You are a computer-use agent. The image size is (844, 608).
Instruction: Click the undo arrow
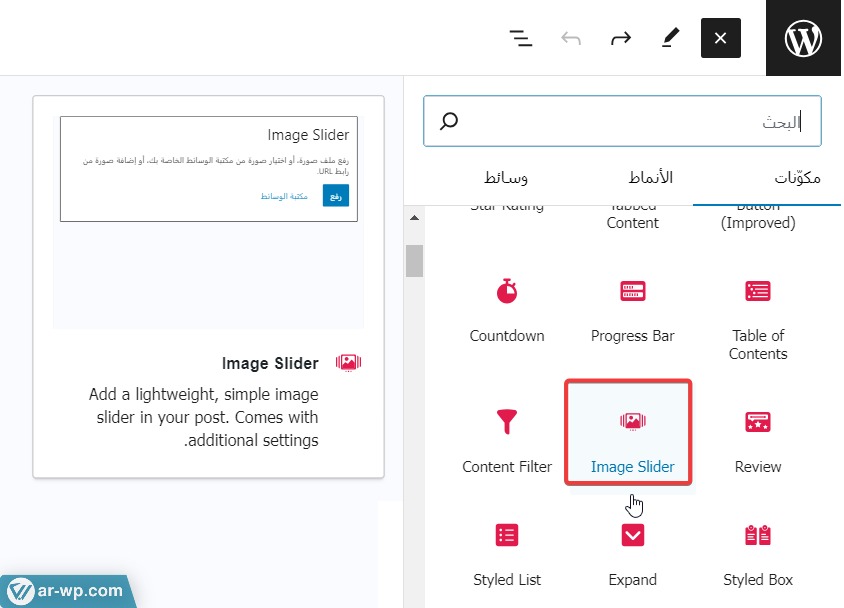571,39
